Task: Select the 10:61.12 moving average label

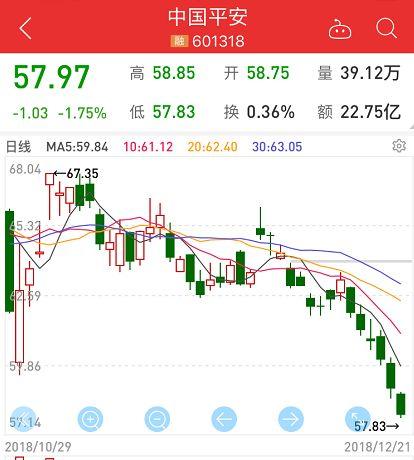Action: click(x=148, y=147)
